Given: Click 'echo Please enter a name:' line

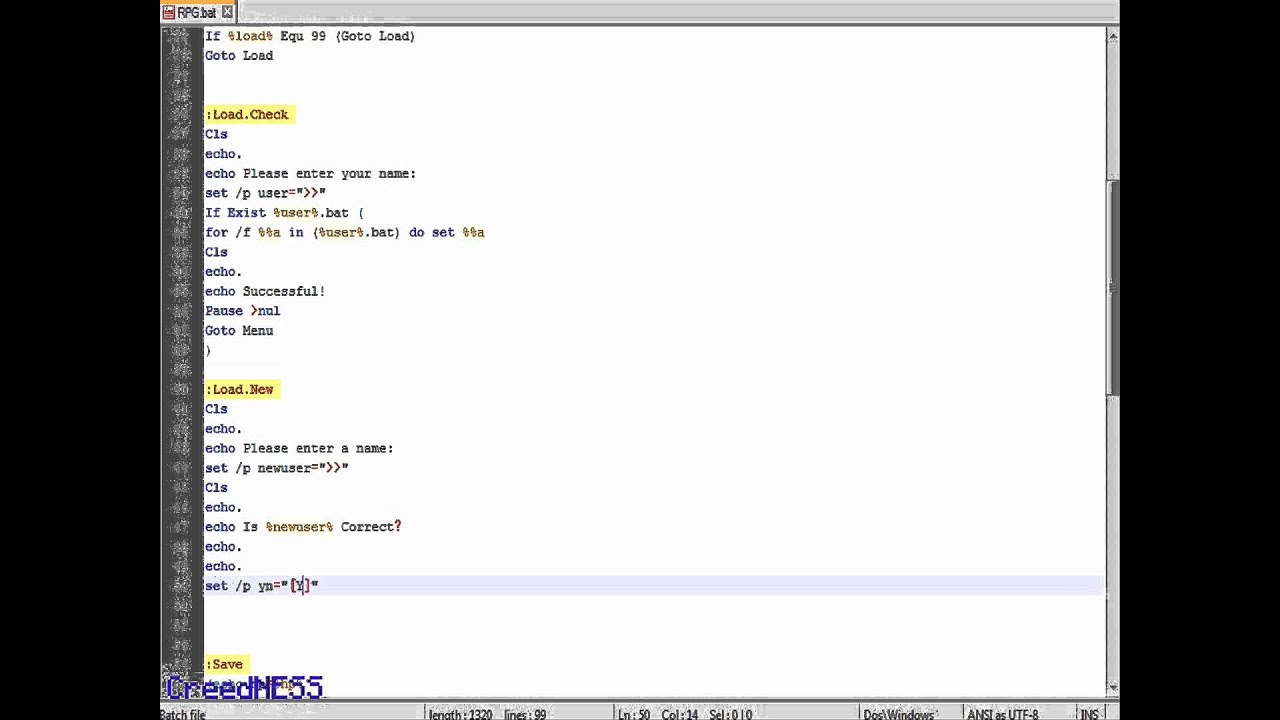Looking at the screenshot, I should [x=299, y=449].
